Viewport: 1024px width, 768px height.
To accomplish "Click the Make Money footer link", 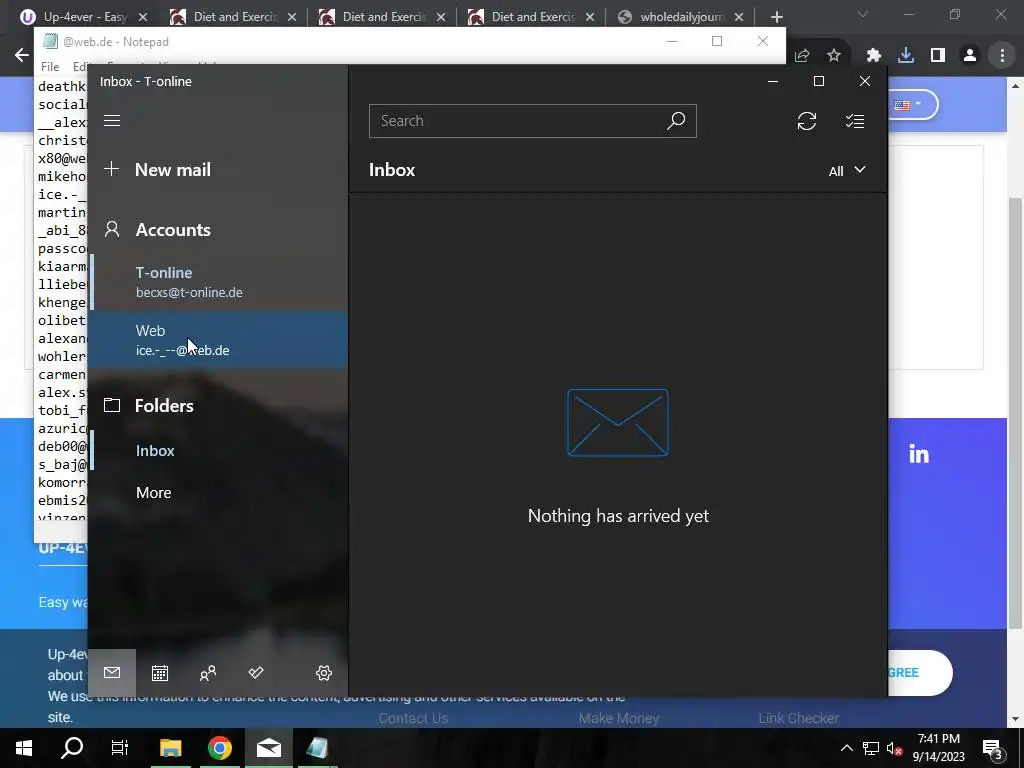I will [x=618, y=718].
